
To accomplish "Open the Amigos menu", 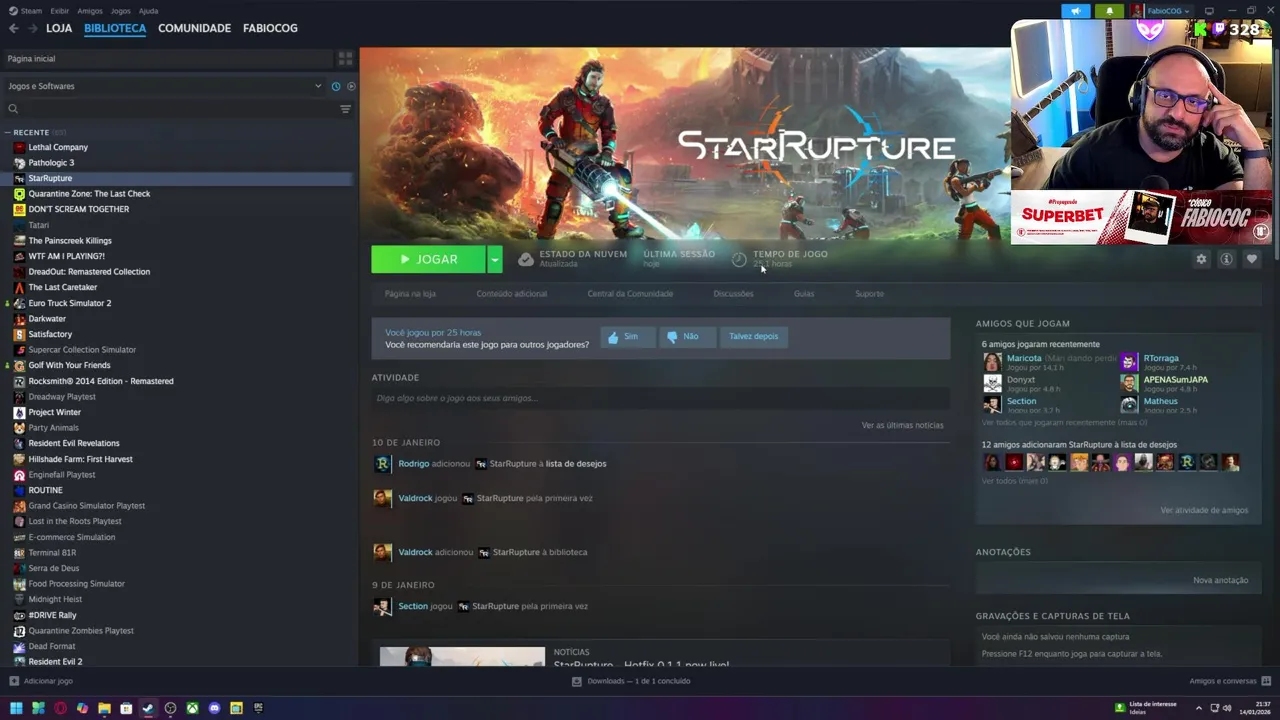I will click(90, 11).
